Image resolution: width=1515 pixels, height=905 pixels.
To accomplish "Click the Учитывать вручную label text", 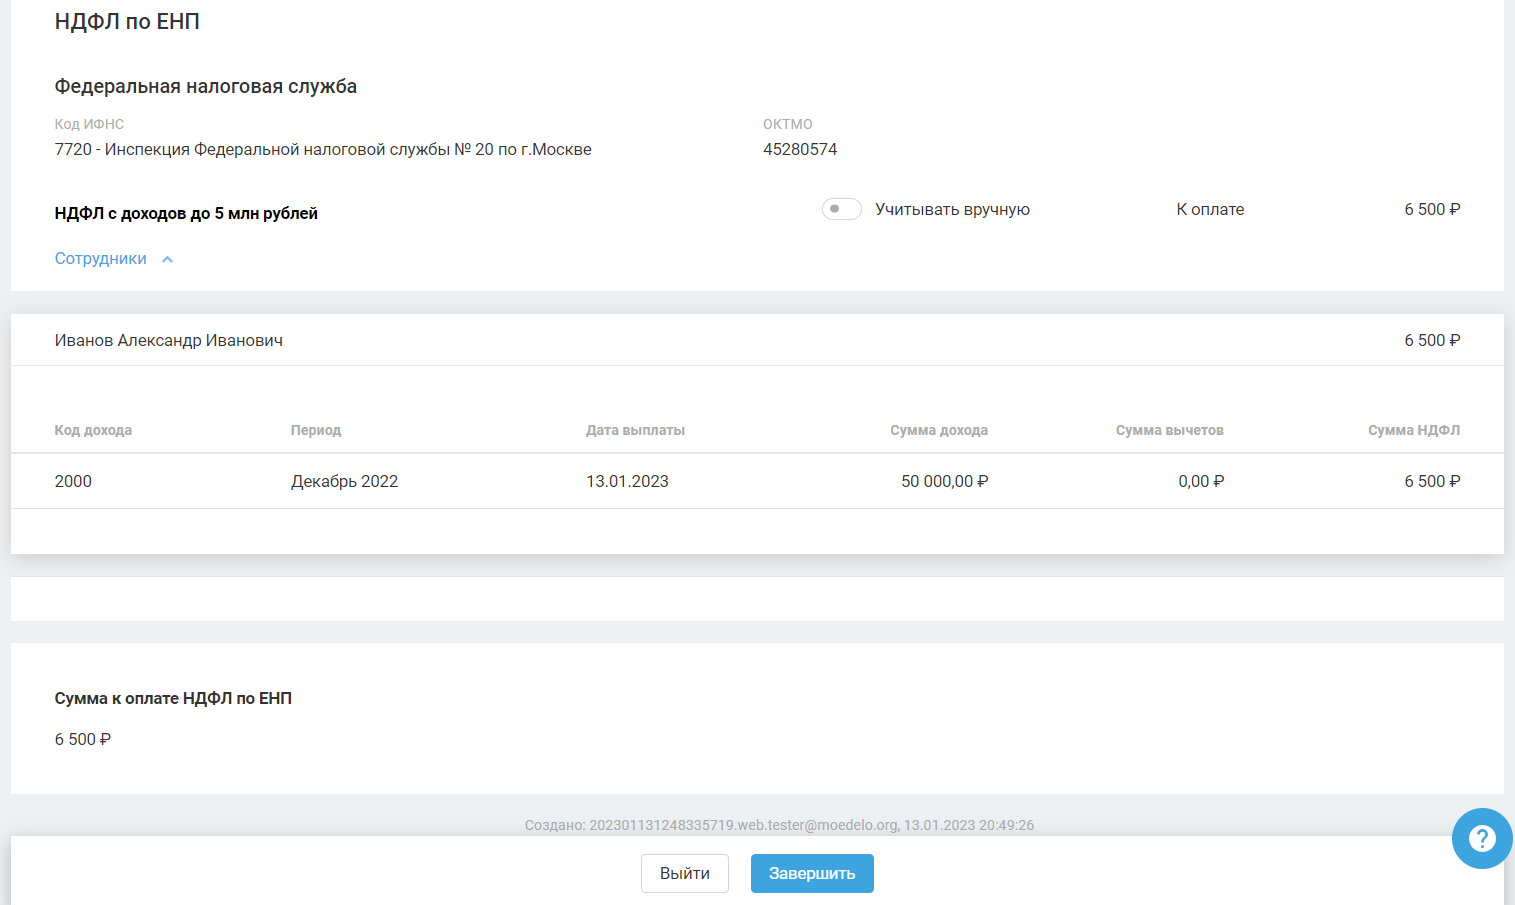I will [952, 209].
